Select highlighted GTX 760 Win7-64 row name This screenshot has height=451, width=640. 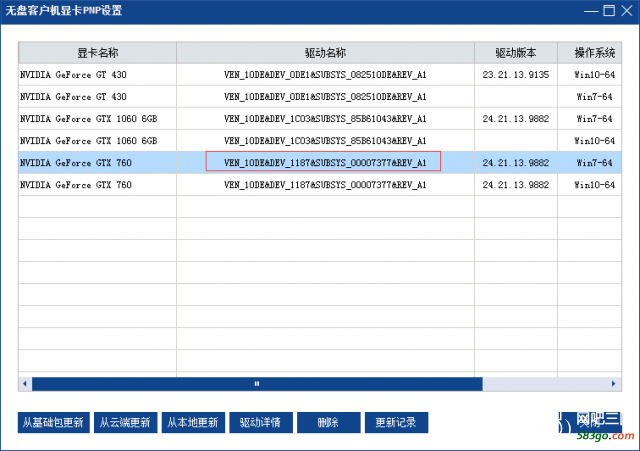click(x=76, y=163)
